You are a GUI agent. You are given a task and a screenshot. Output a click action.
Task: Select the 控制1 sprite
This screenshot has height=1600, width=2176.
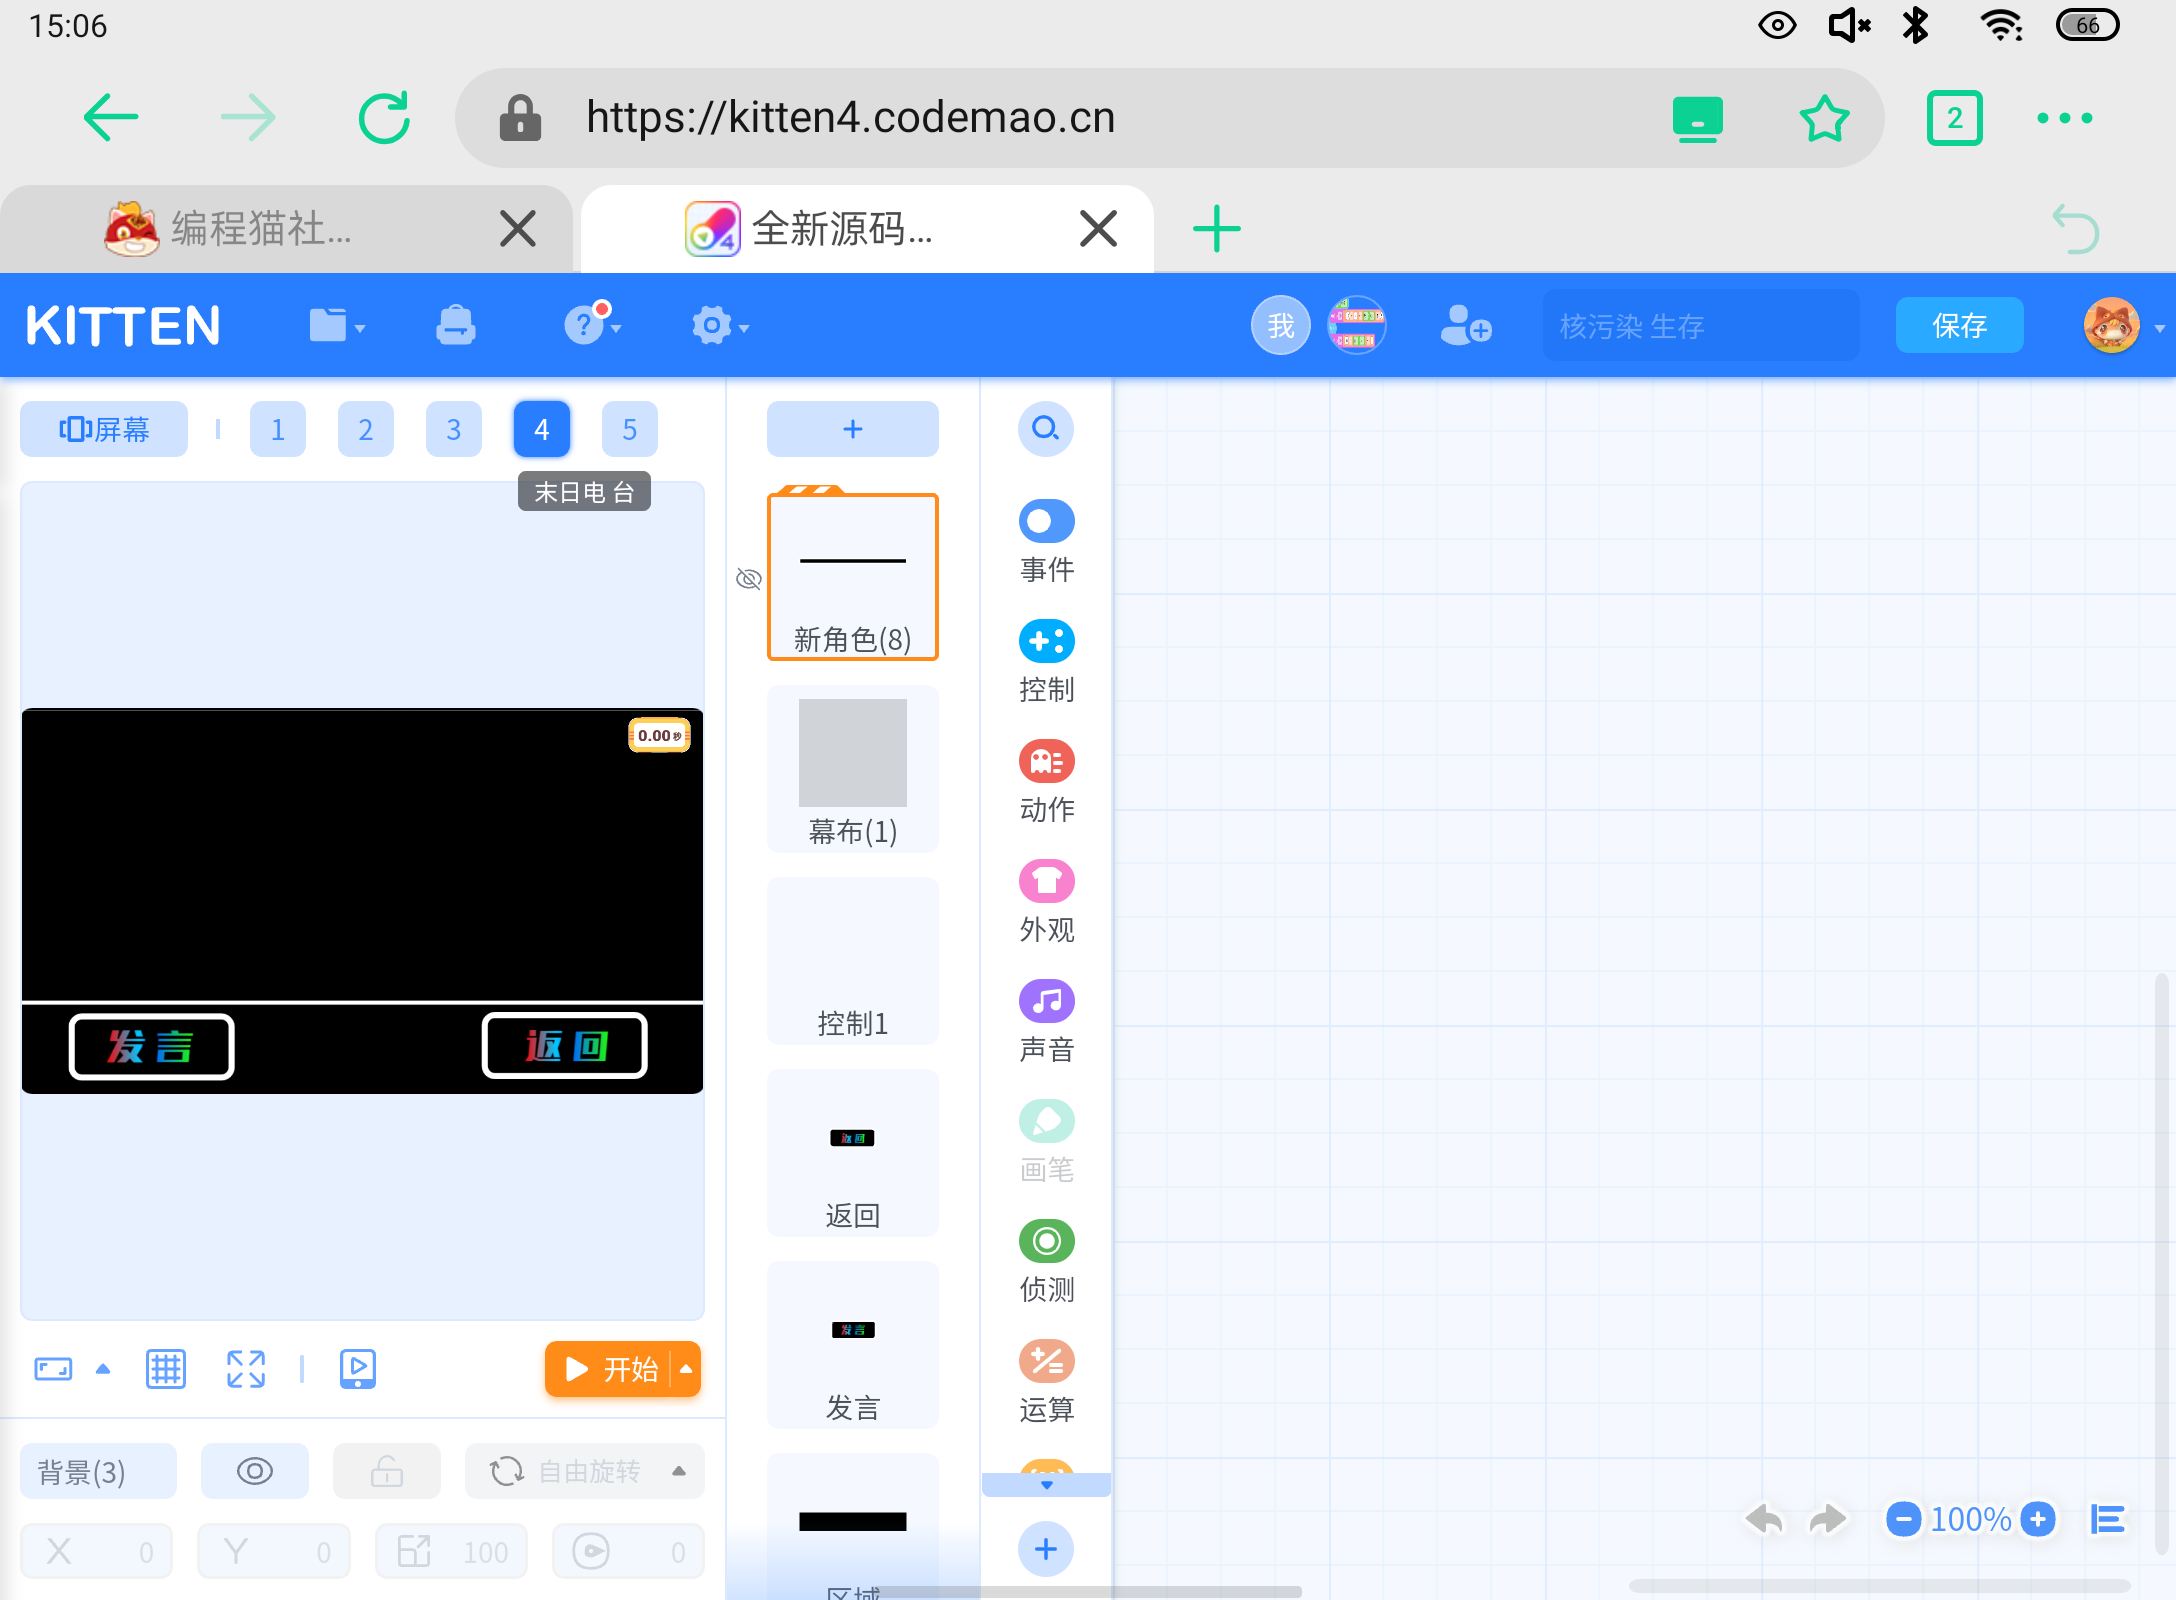[x=853, y=961]
